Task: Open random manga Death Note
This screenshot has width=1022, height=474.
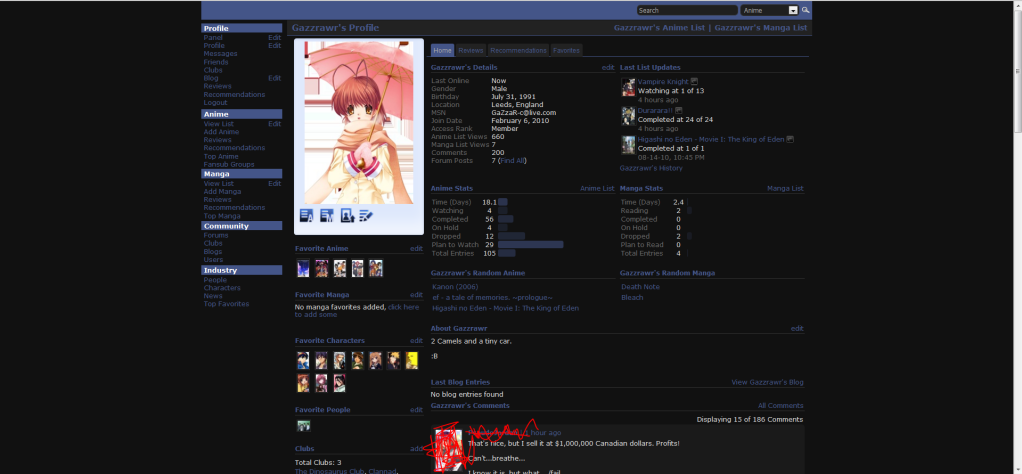Action: point(640,287)
